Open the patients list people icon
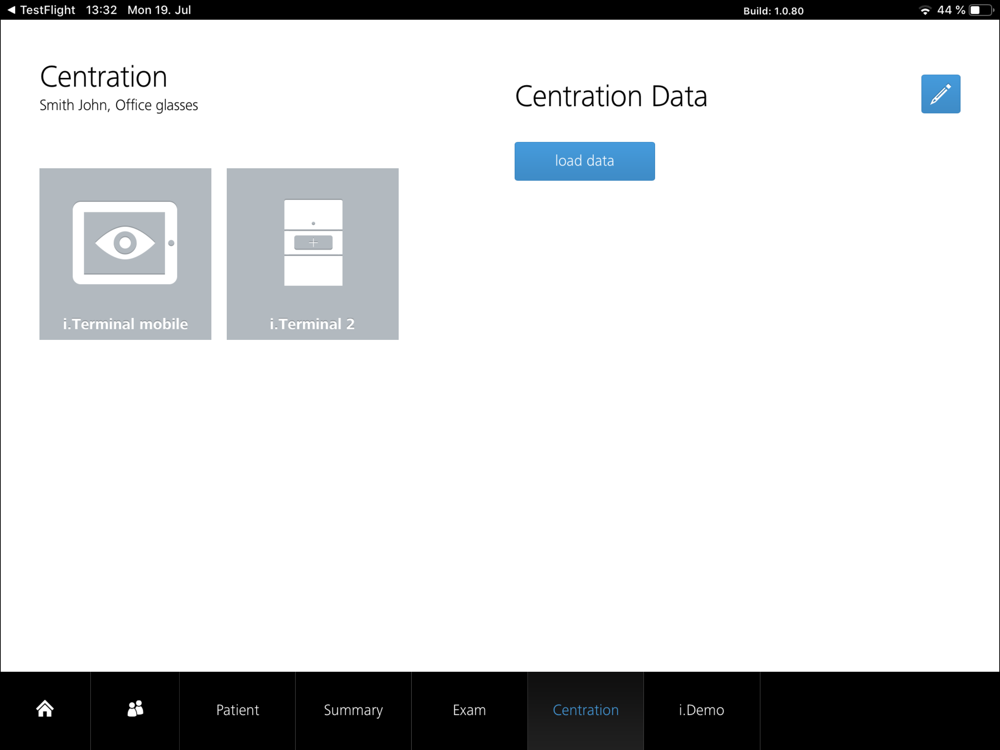The width and height of the screenshot is (1000, 750). [135, 709]
